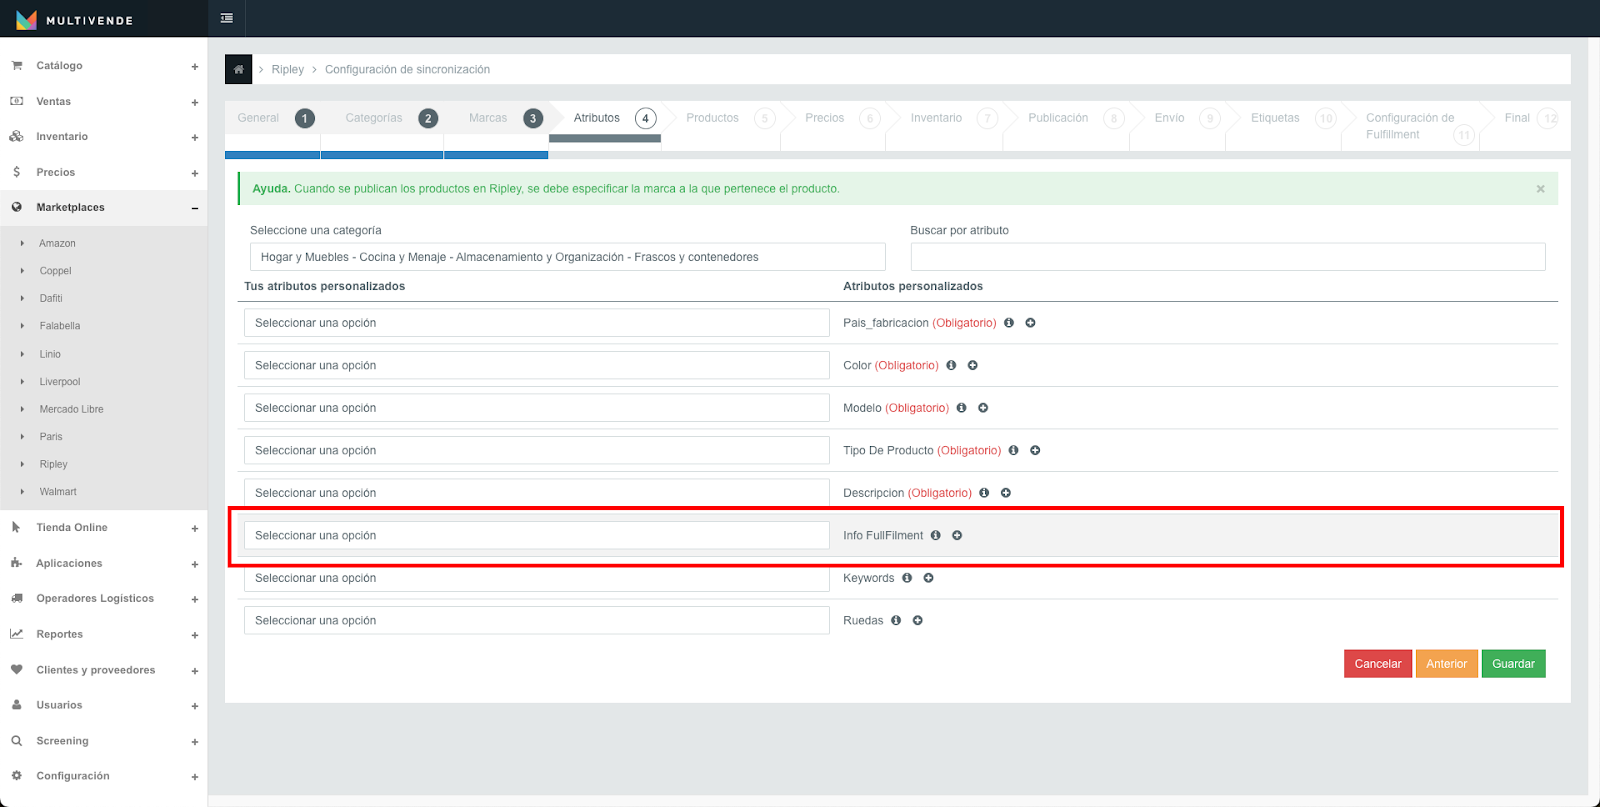Image resolution: width=1600 pixels, height=807 pixels.
Task: Click Ripley breadcrumb link
Action: click(287, 69)
